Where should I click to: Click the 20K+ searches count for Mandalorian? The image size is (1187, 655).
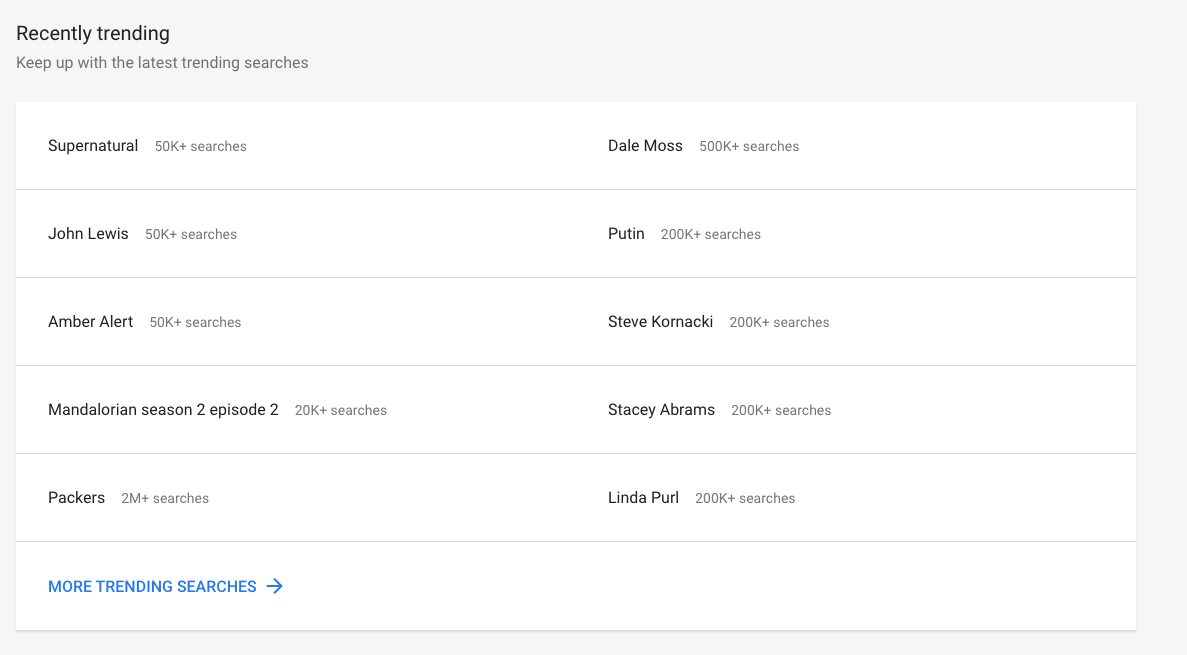tap(341, 410)
